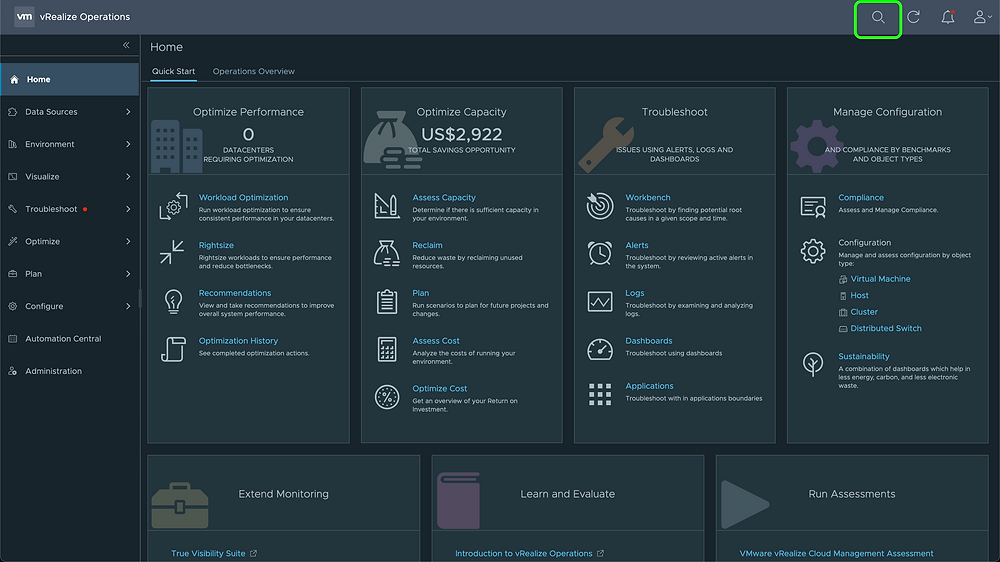The width and height of the screenshot is (1000, 562).
Task: Open VMware vRealize Cloud Management Assessment link
Action: (x=836, y=554)
